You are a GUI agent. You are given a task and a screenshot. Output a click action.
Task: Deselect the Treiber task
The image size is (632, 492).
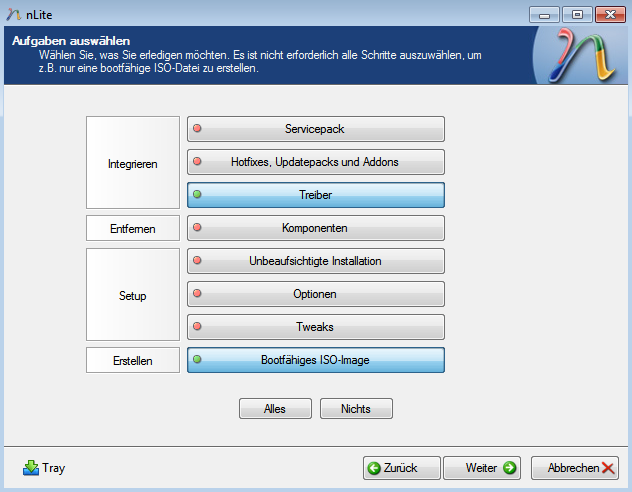[315, 195]
